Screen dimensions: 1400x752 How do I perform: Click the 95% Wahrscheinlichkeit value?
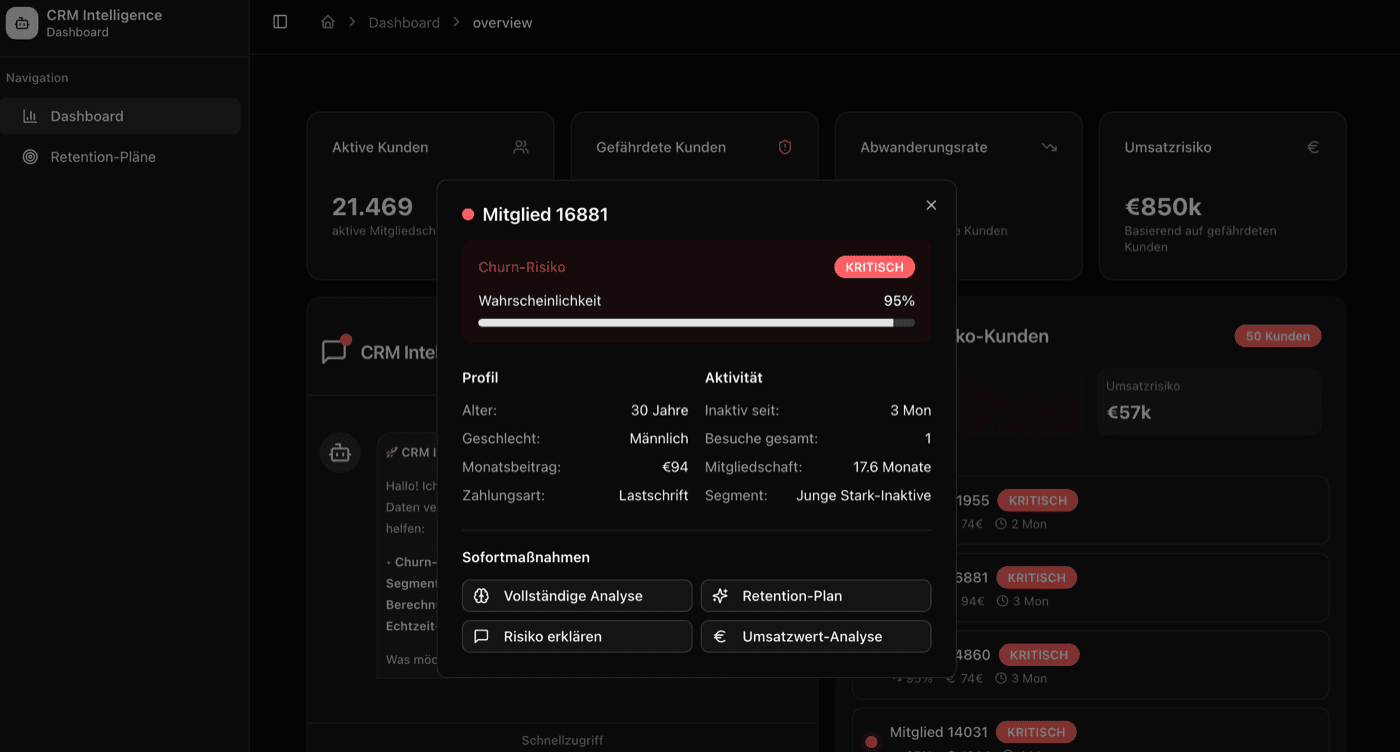click(899, 301)
